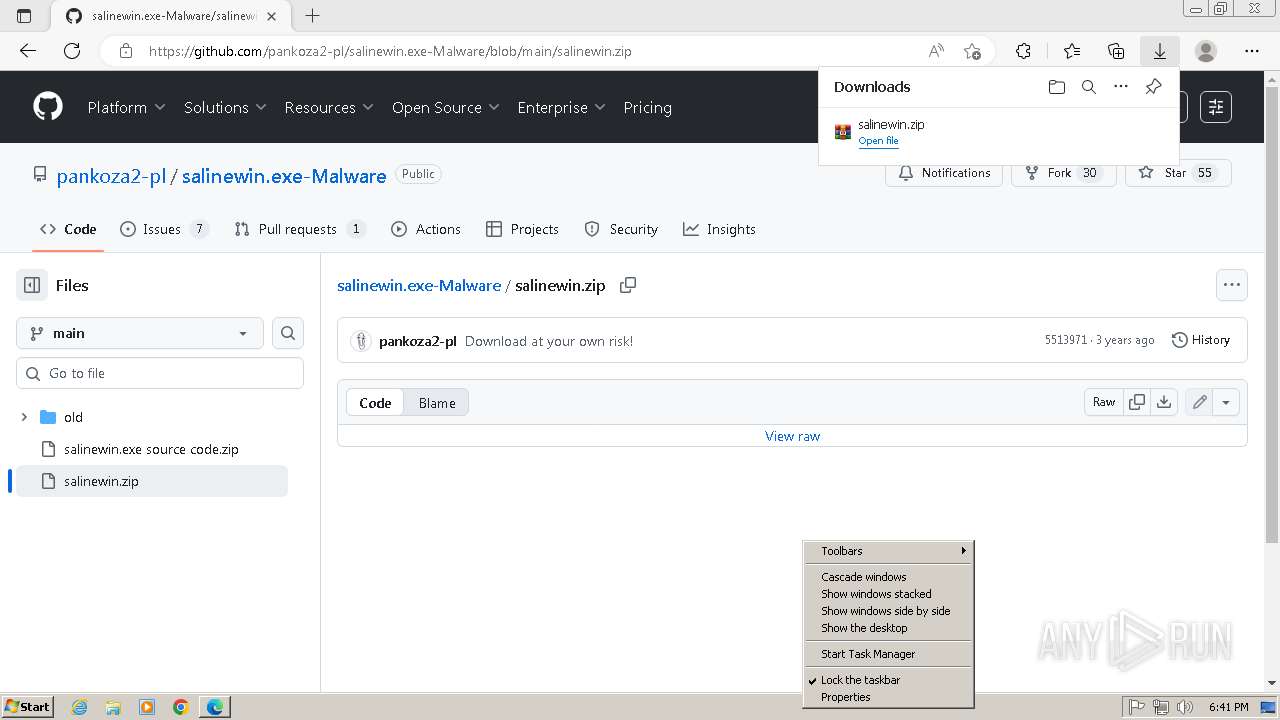This screenshot has width=1280, height=720.
Task: Select salinewin.exe source code.zip in the tree
Action: [x=151, y=449]
